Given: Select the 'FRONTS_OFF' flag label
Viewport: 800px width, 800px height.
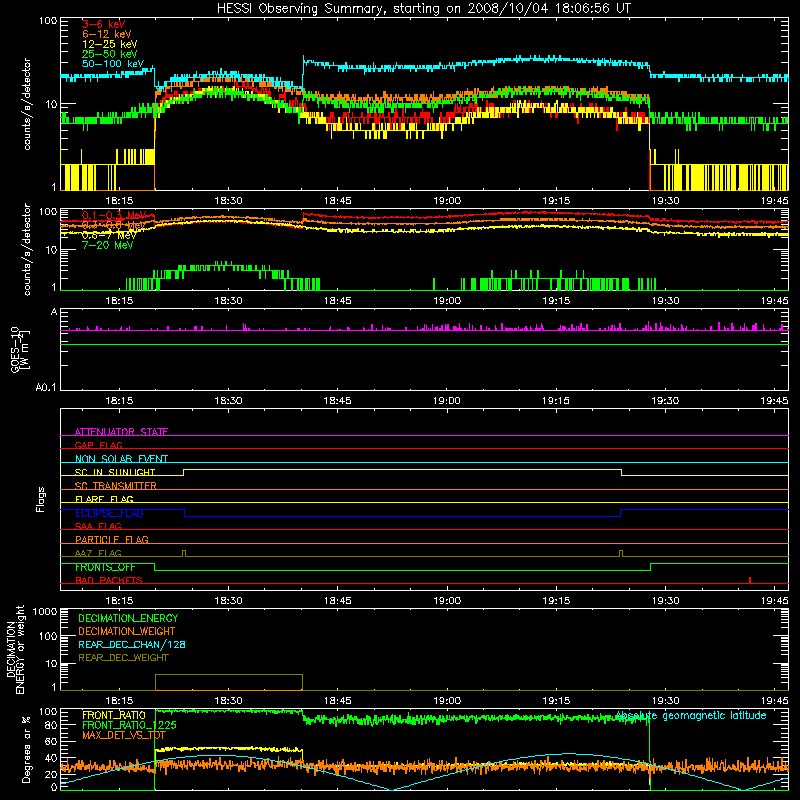Looking at the screenshot, I should [x=105, y=567].
